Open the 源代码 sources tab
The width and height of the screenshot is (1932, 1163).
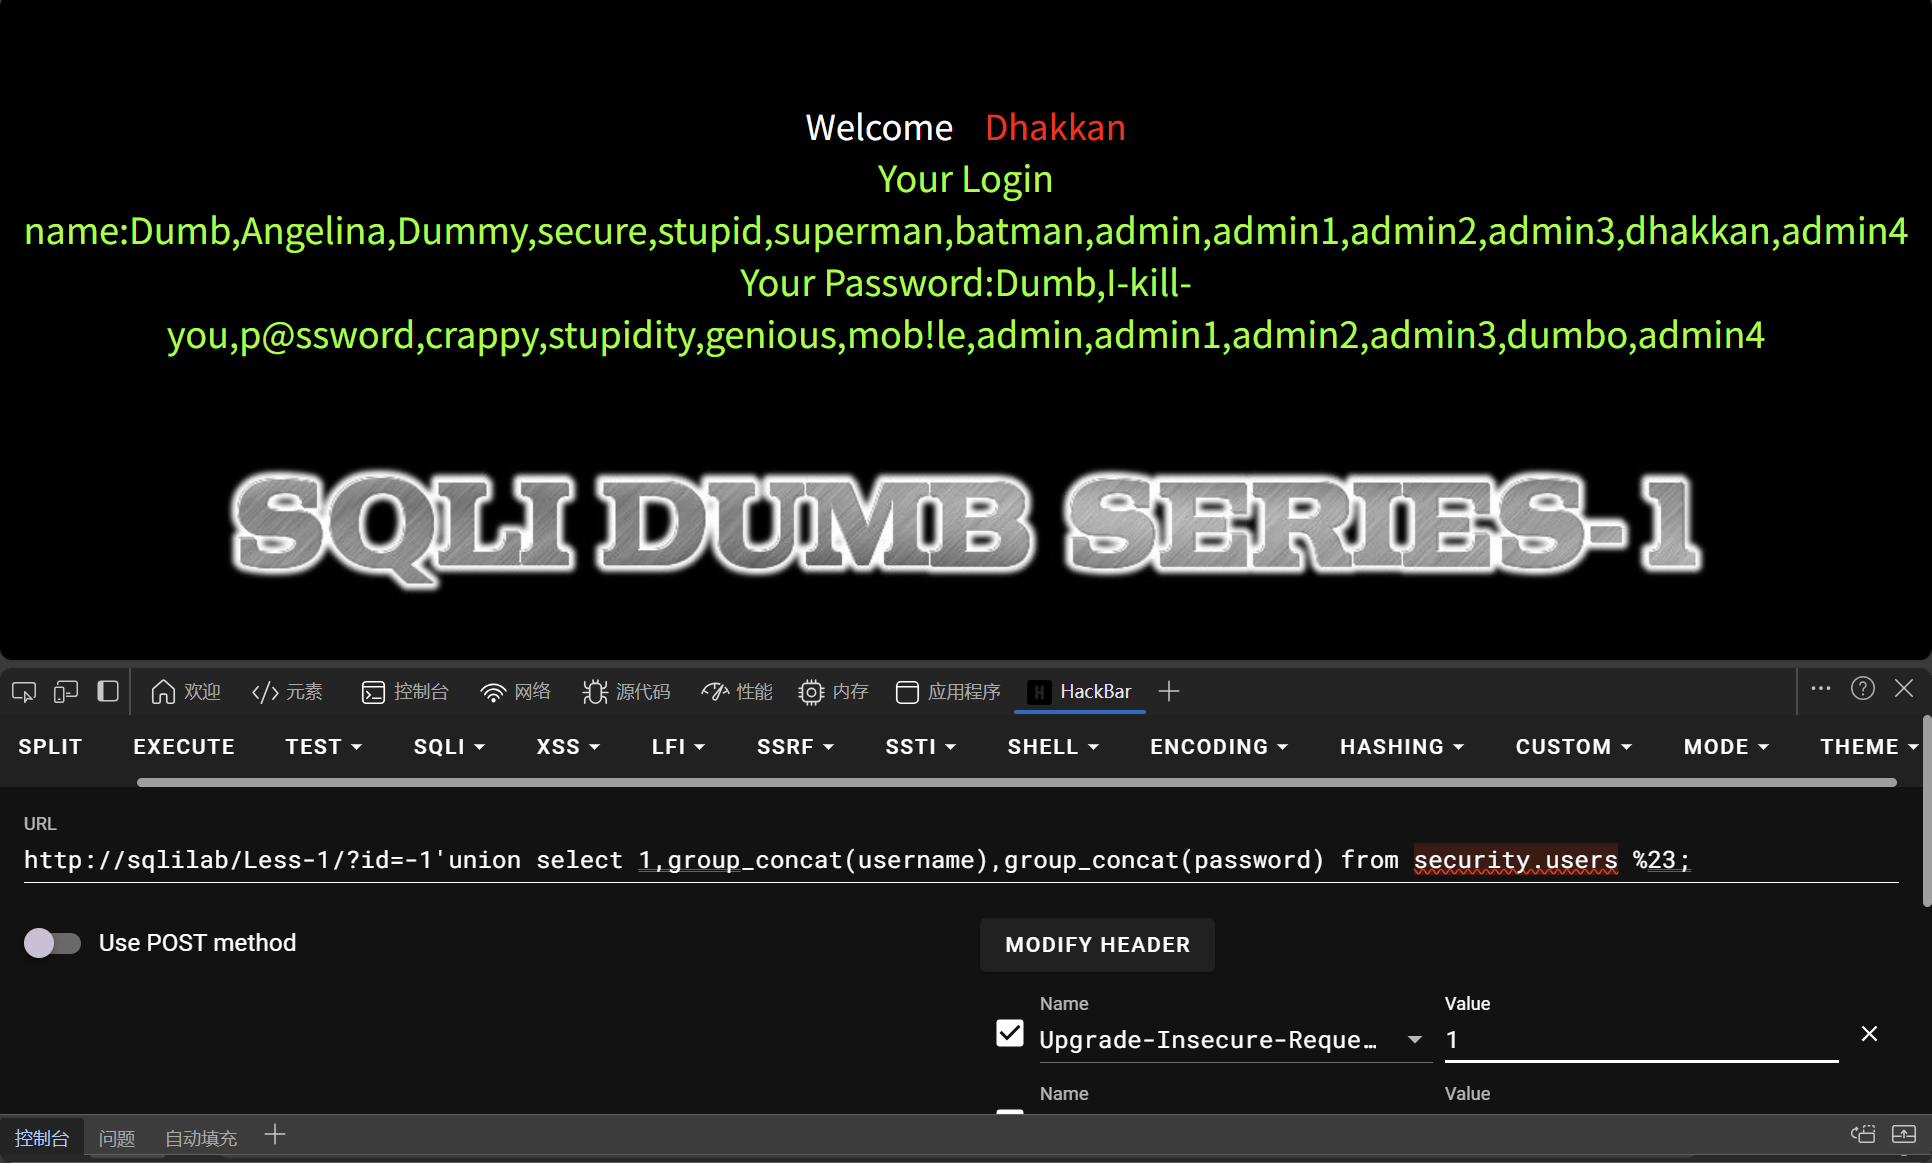click(627, 691)
